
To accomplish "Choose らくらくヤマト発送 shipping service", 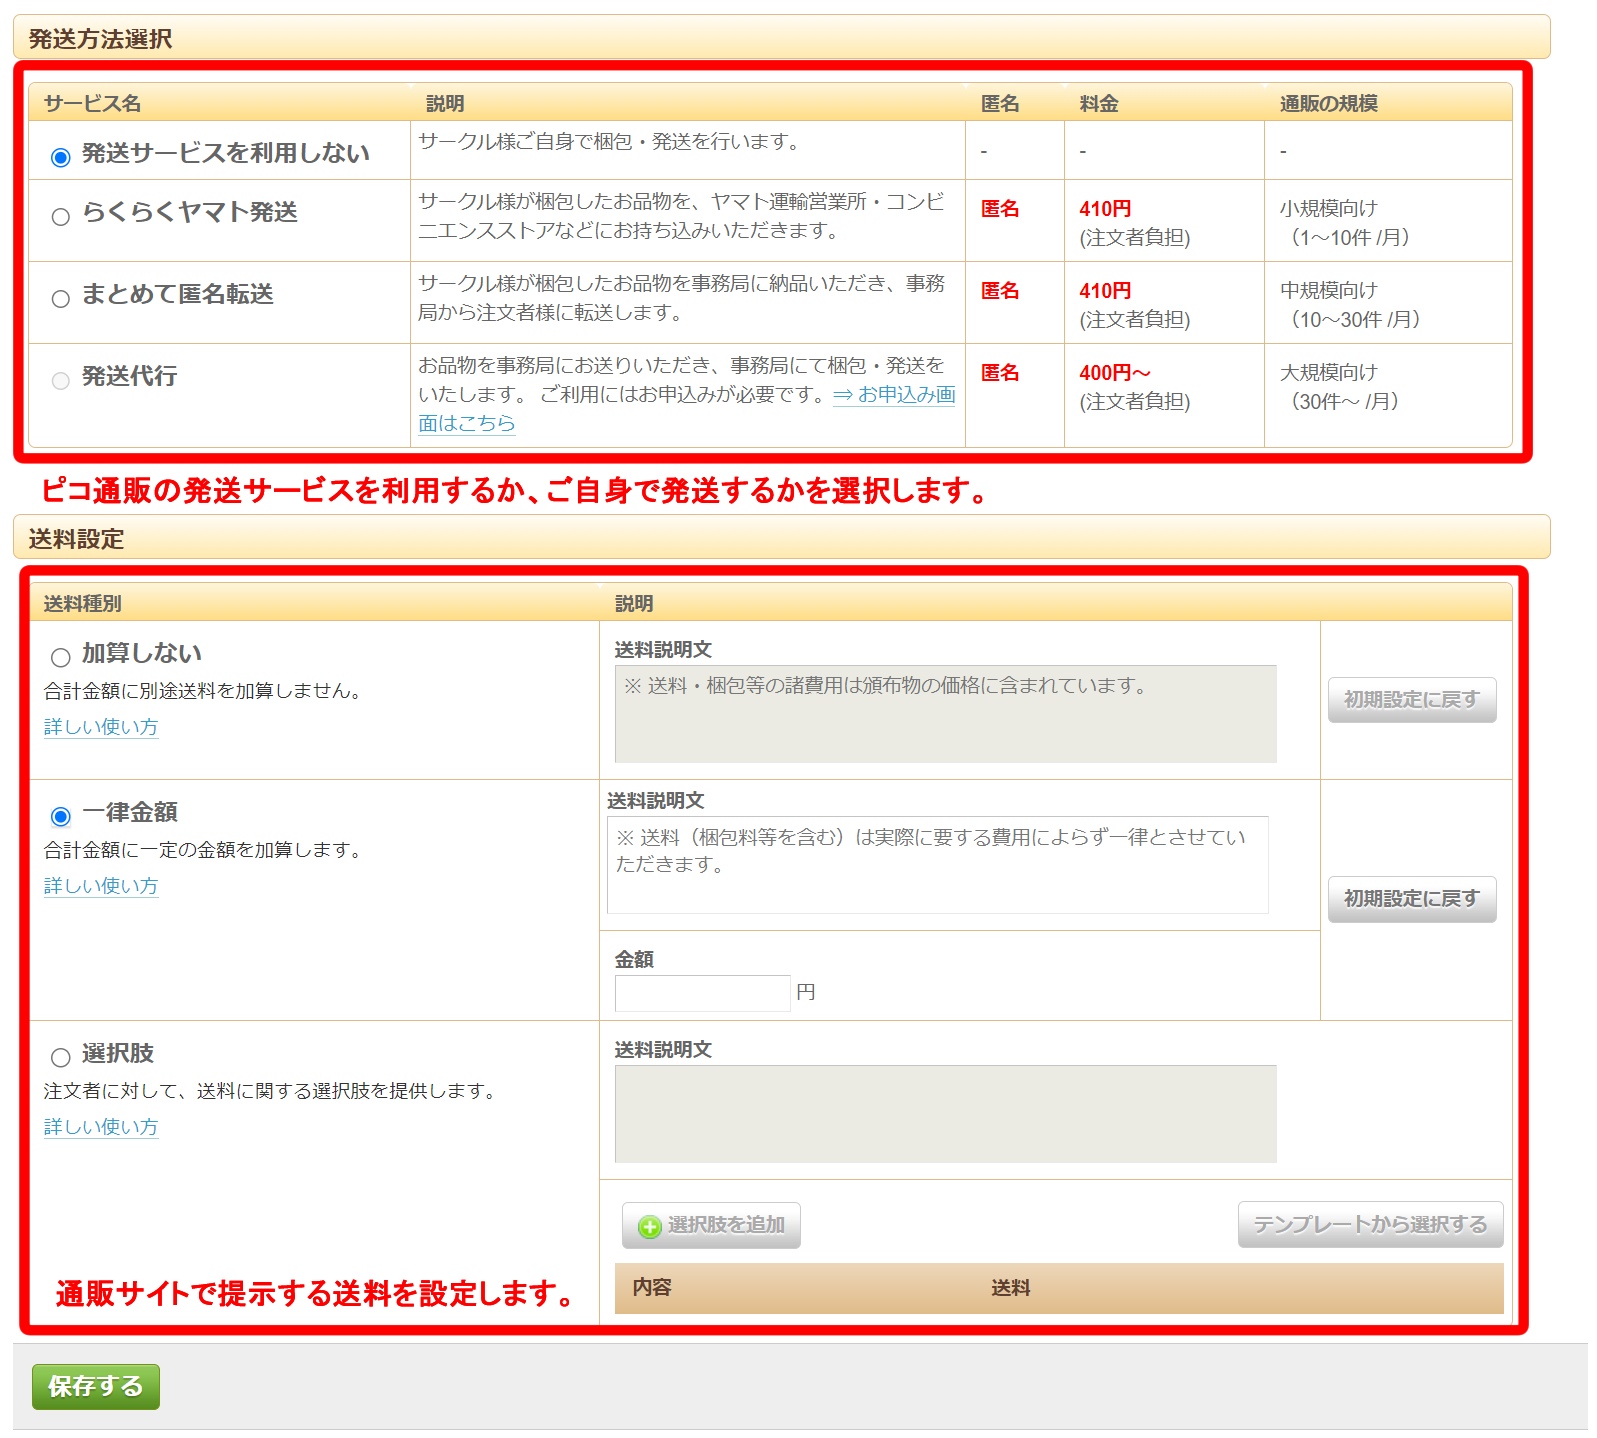I will click(x=61, y=217).
